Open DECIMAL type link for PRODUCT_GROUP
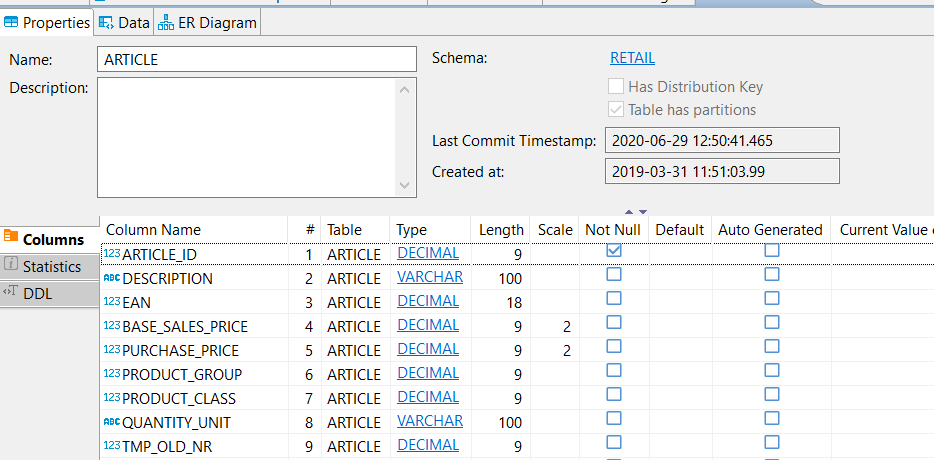 [428, 373]
